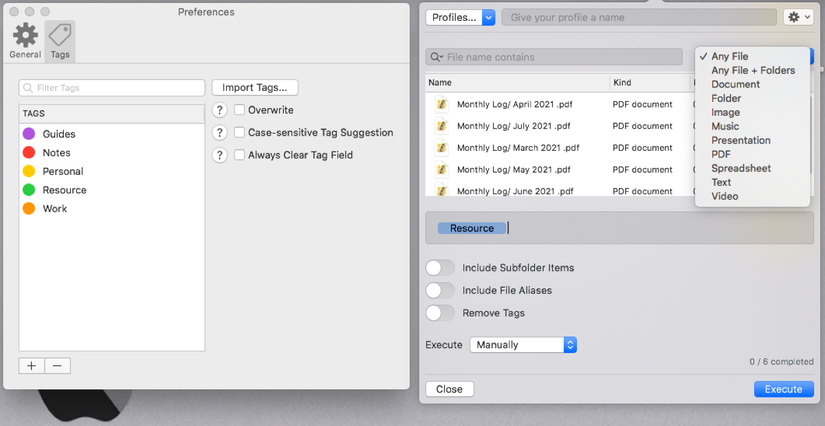Image resolution: width=825 pixels, height=426 pixels.
Task: Click the TAGS list header
Action: pos(112,114)
